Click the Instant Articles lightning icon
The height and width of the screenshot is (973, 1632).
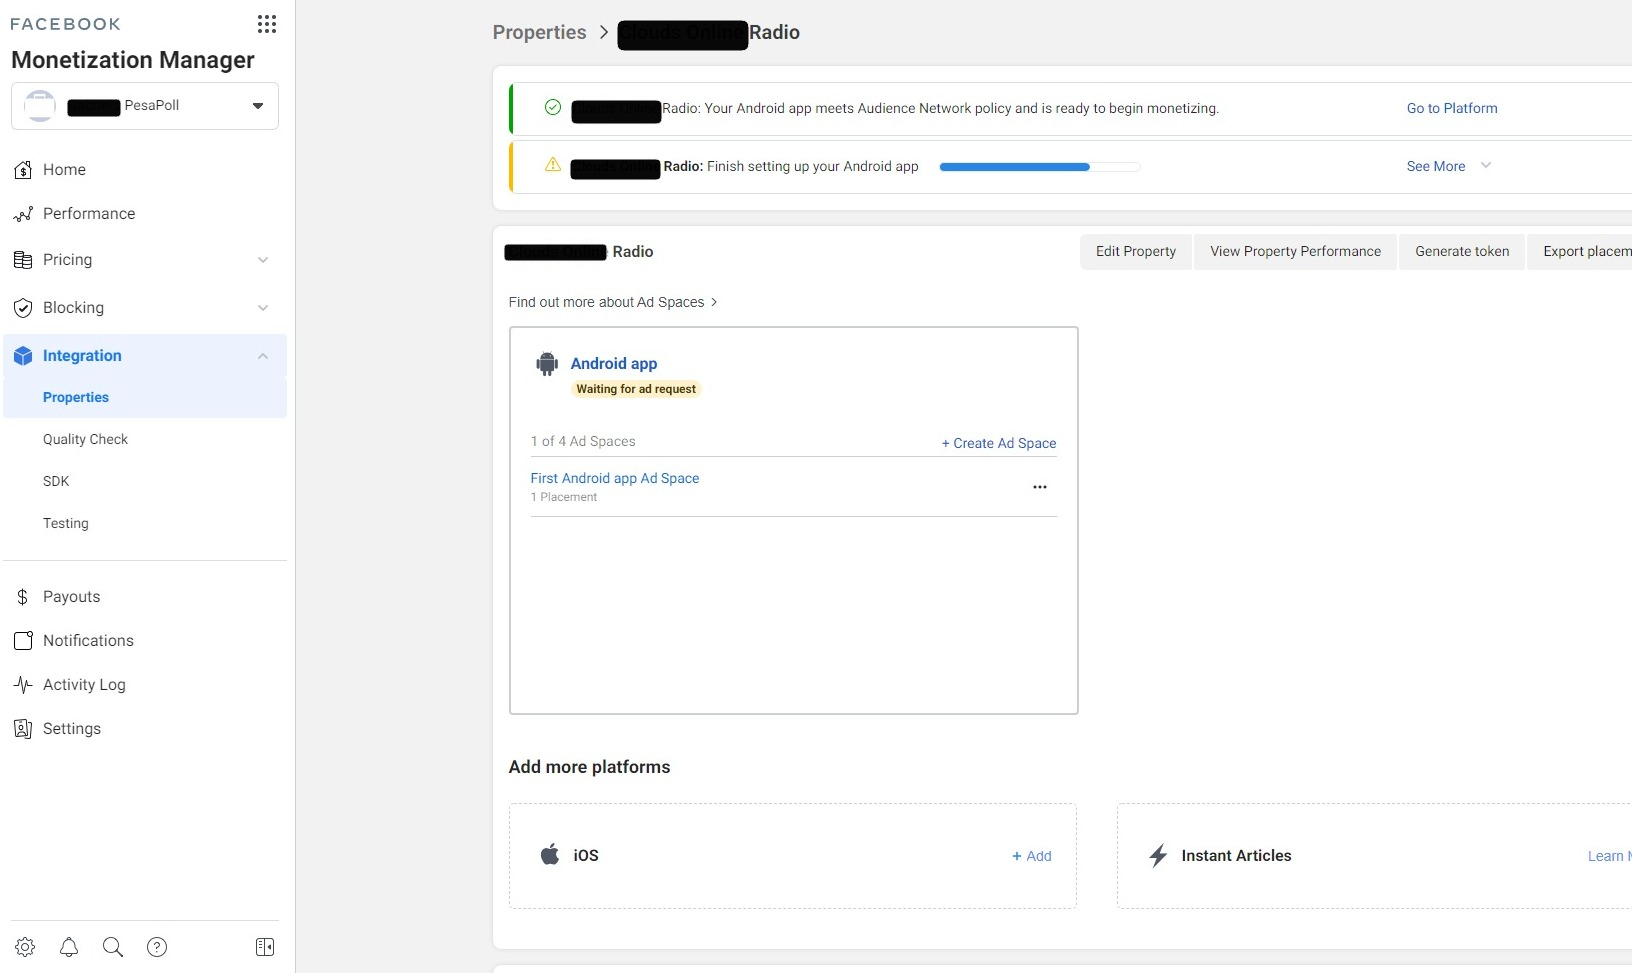click(1158, 856)
